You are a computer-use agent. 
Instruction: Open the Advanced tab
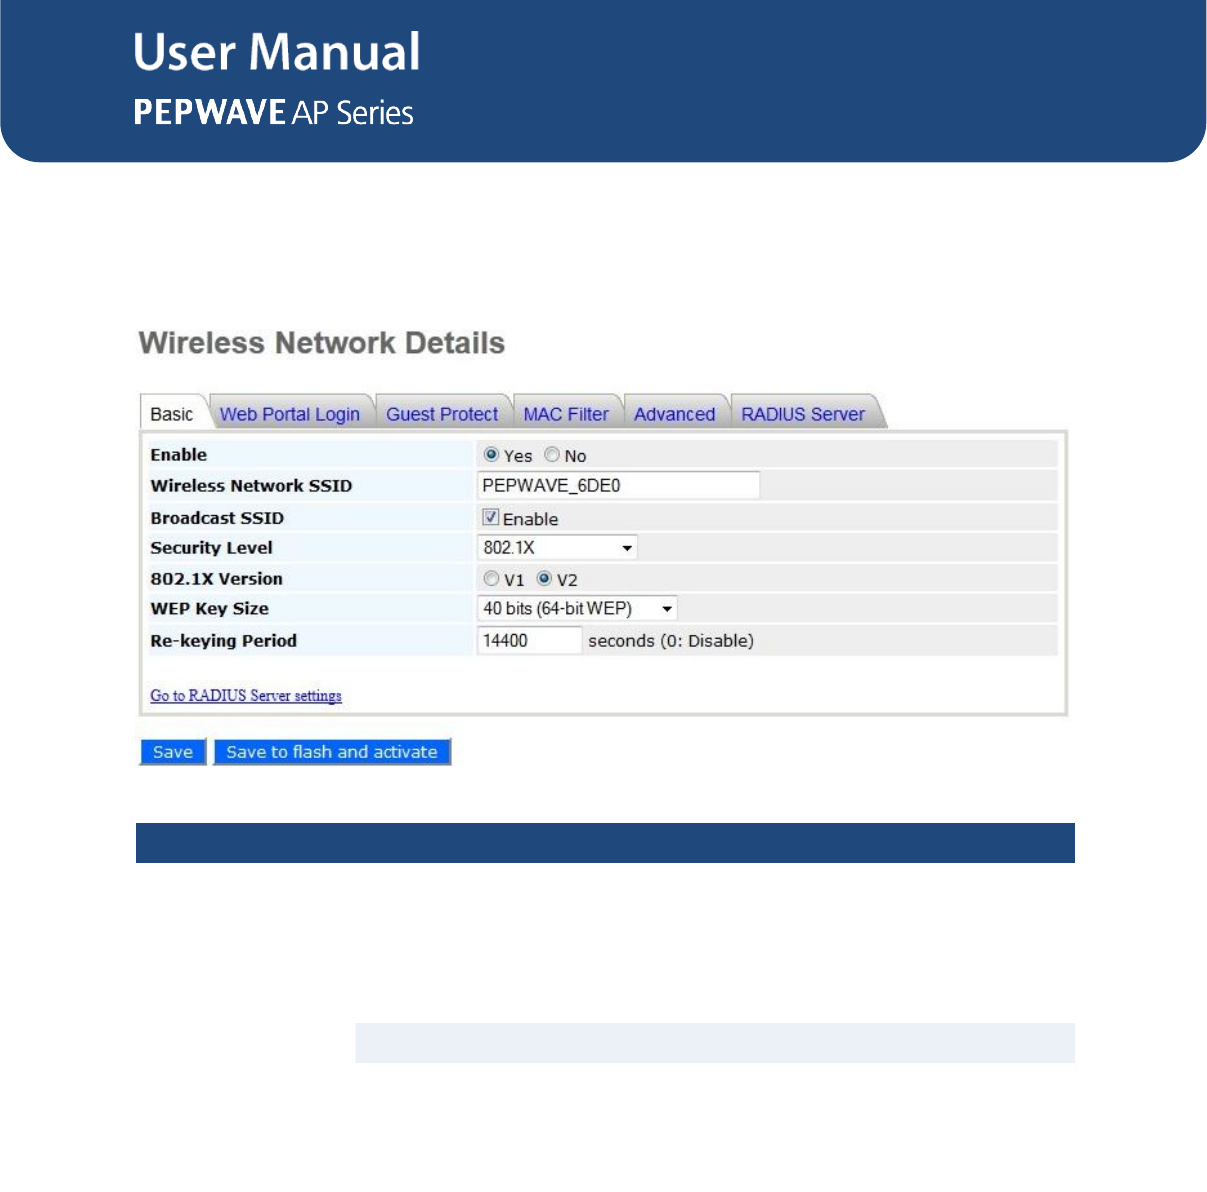coord(675,414)
